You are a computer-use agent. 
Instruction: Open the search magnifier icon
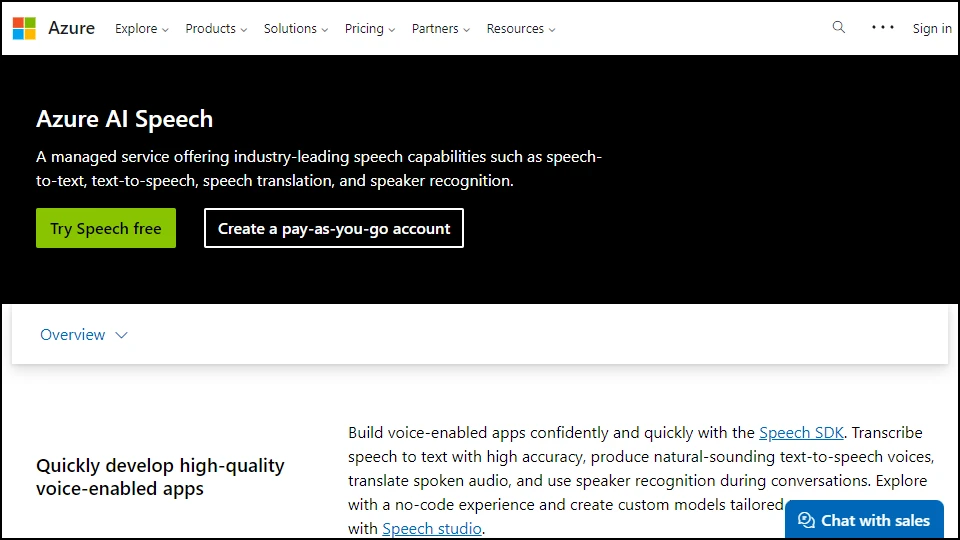point(838,28)
